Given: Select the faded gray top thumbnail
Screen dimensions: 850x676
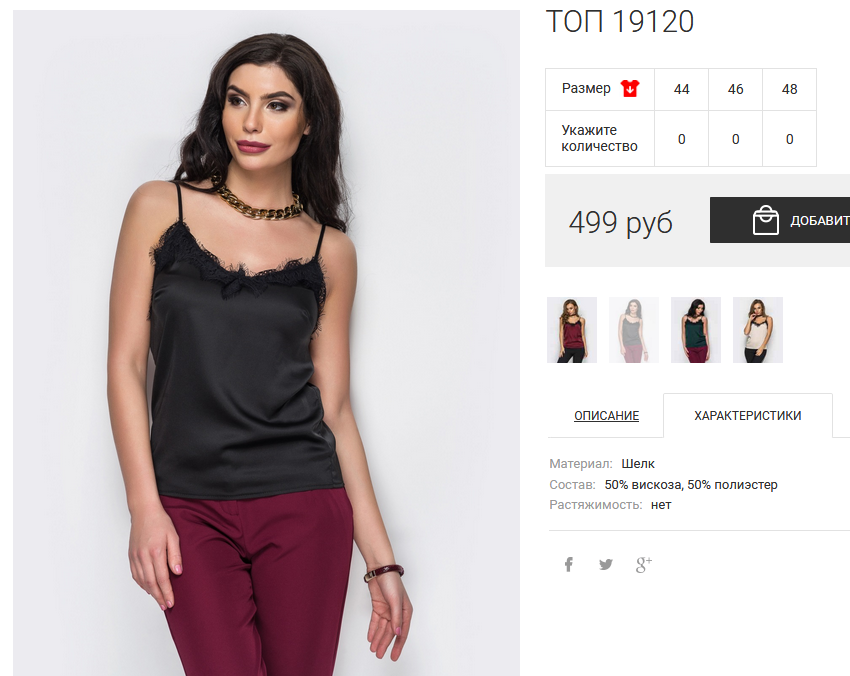Looking at the screenshot, I should point(634,330).
